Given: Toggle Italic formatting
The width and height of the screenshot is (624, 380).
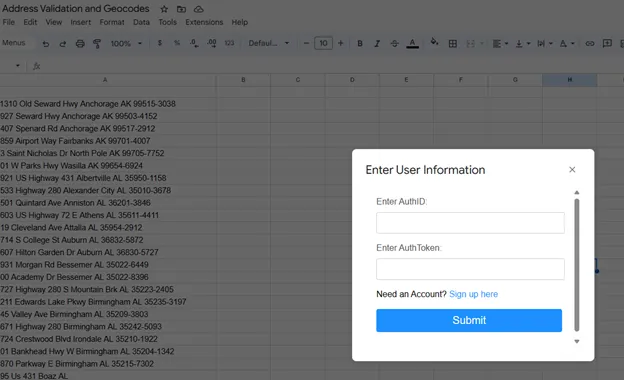Looking at the screenshot, I should tap(377, 43).
